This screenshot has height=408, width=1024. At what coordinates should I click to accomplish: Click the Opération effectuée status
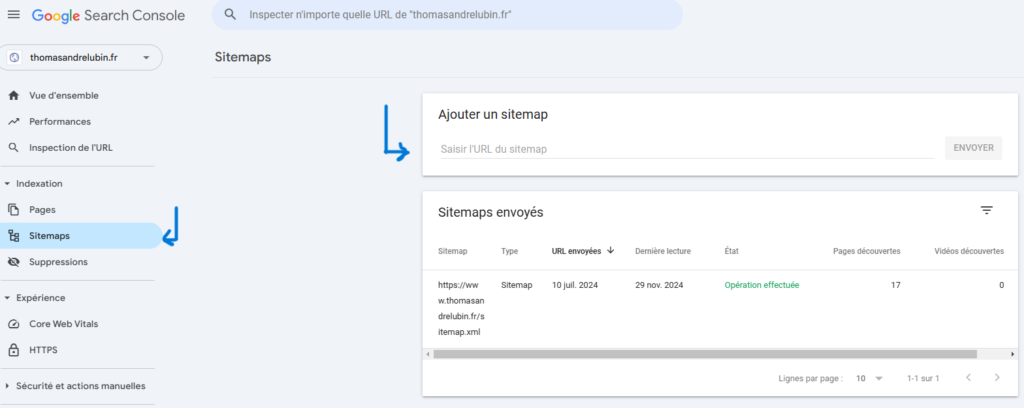761,285
